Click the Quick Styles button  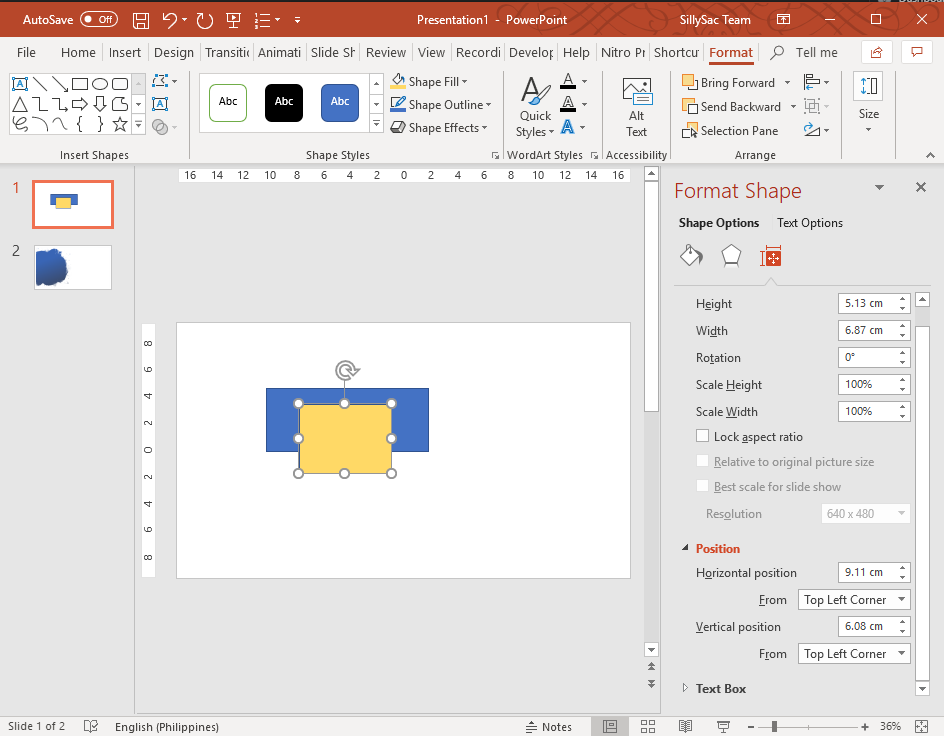pos(535,104)
